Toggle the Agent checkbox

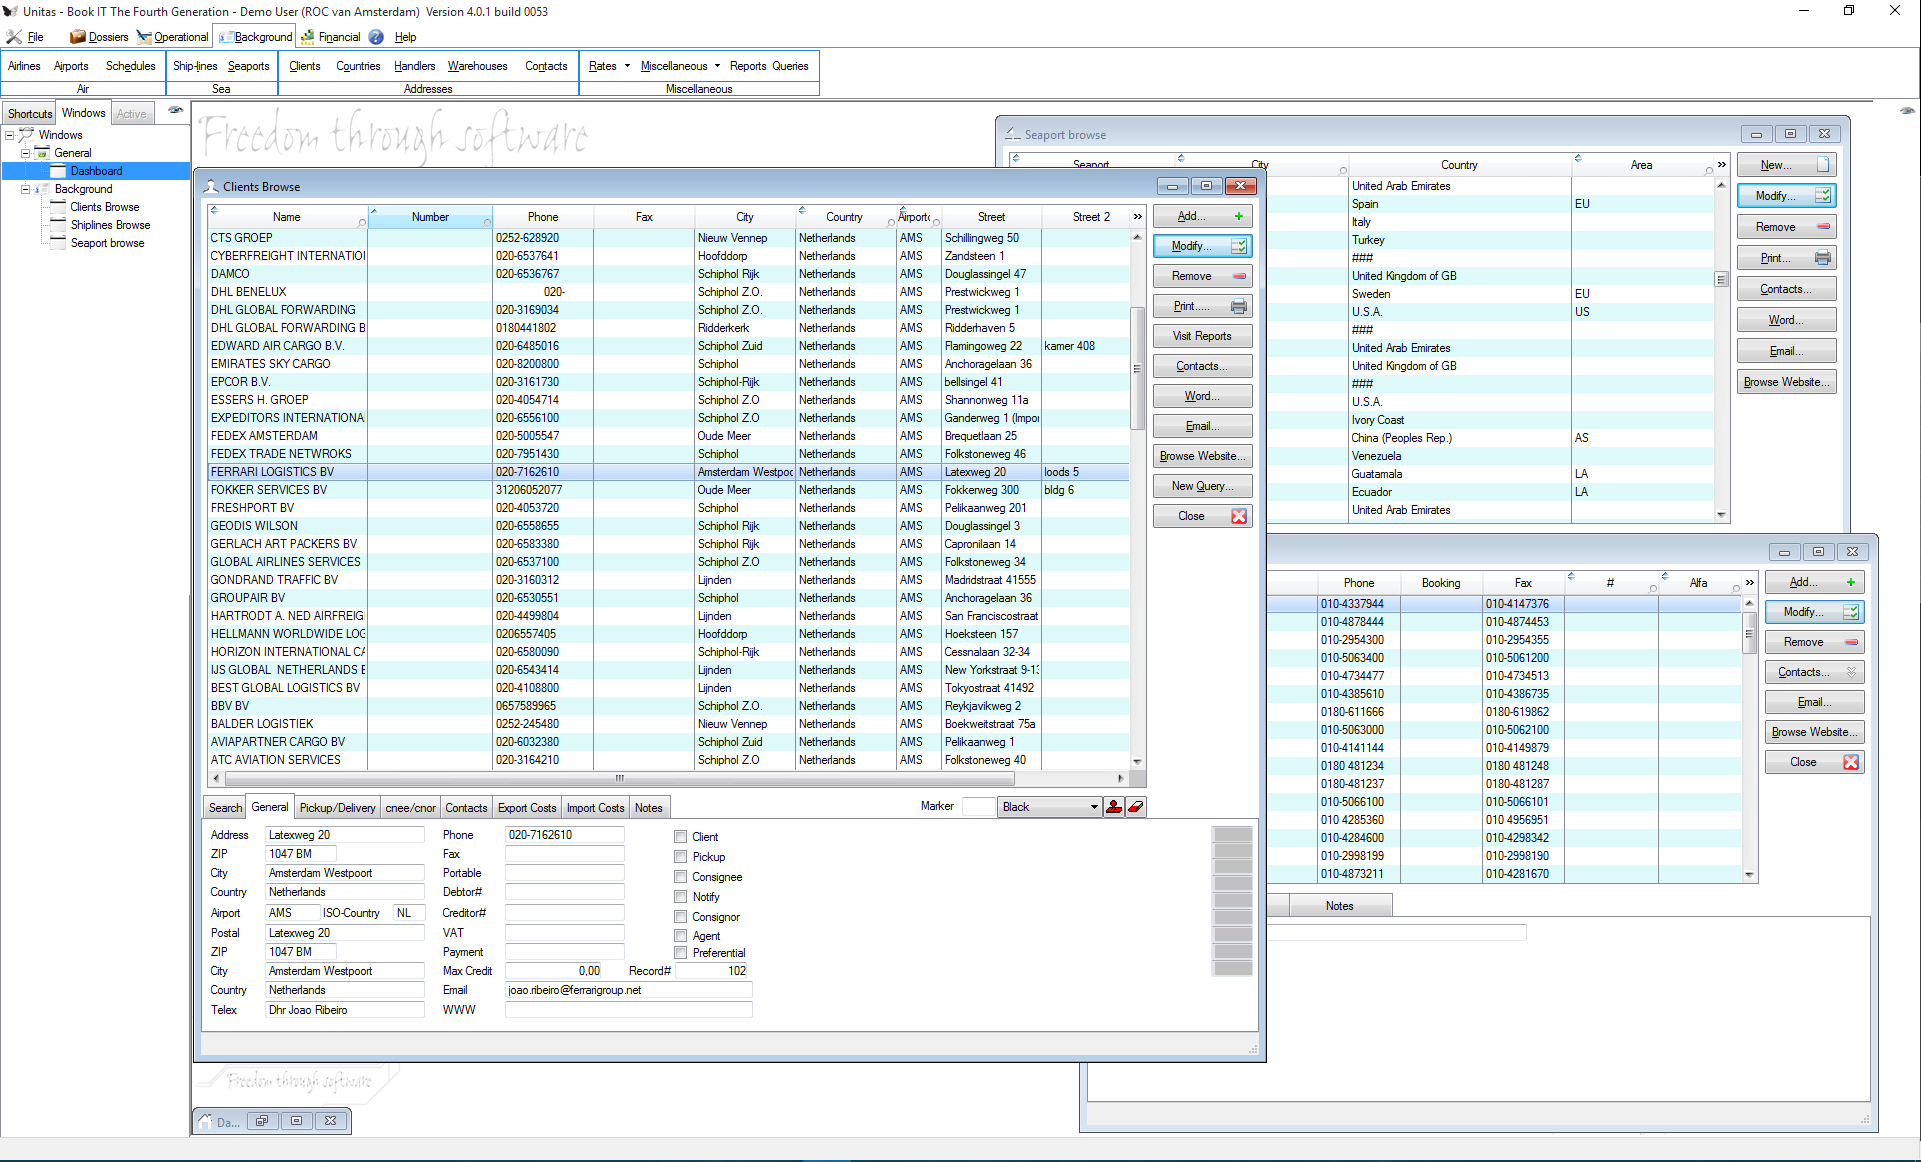(680, 936)
